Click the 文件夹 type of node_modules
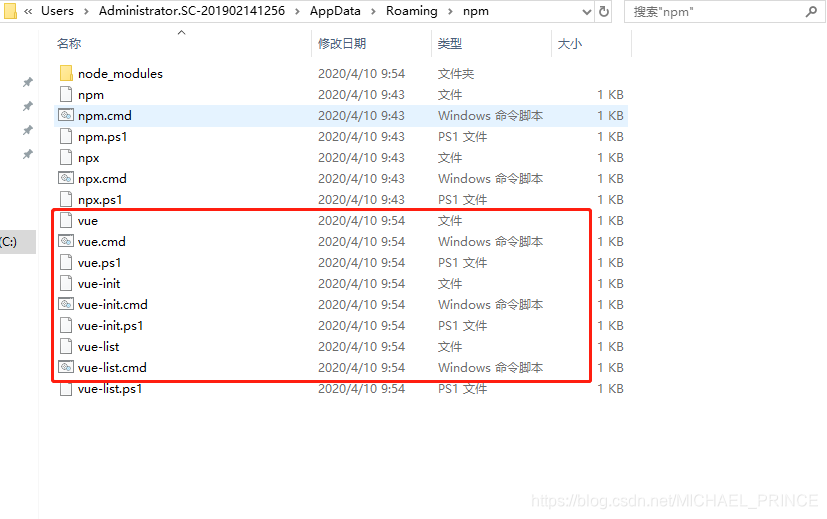The height and width of the screenshot is (519, 827). (x=456, y=73)
